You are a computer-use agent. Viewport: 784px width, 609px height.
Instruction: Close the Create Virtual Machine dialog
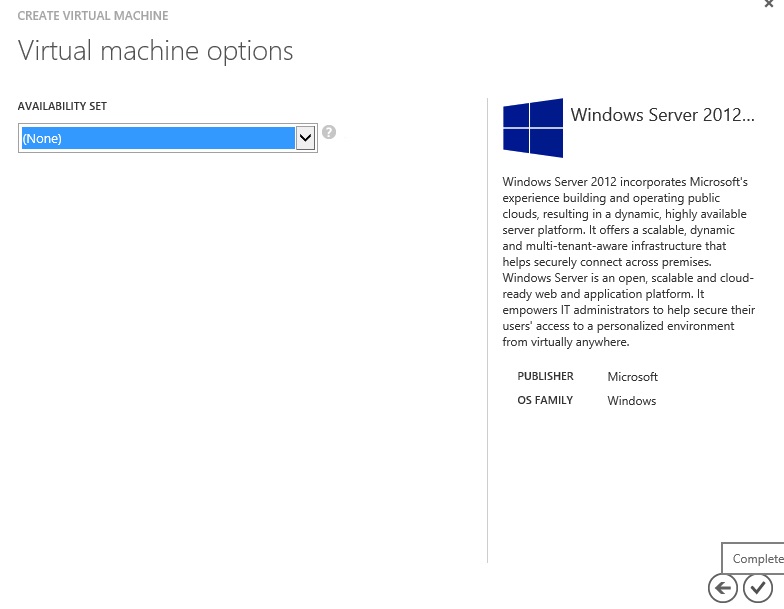point(768,4)
